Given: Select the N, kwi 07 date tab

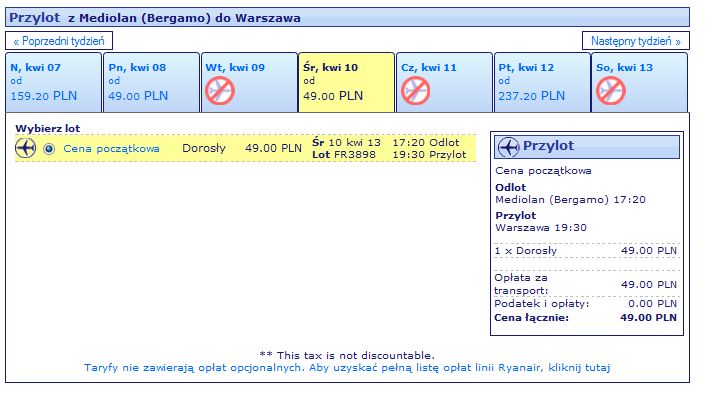Looking at the screenshot, I should (x=53, y=82).
